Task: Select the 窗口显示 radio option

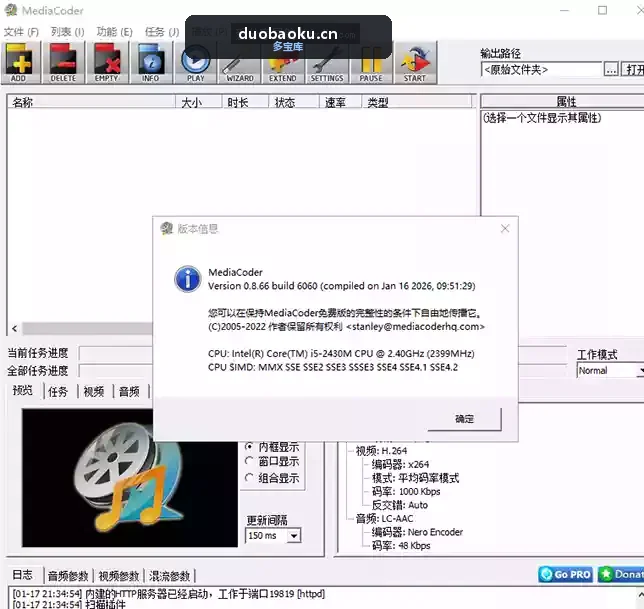Action: [272, 462]
